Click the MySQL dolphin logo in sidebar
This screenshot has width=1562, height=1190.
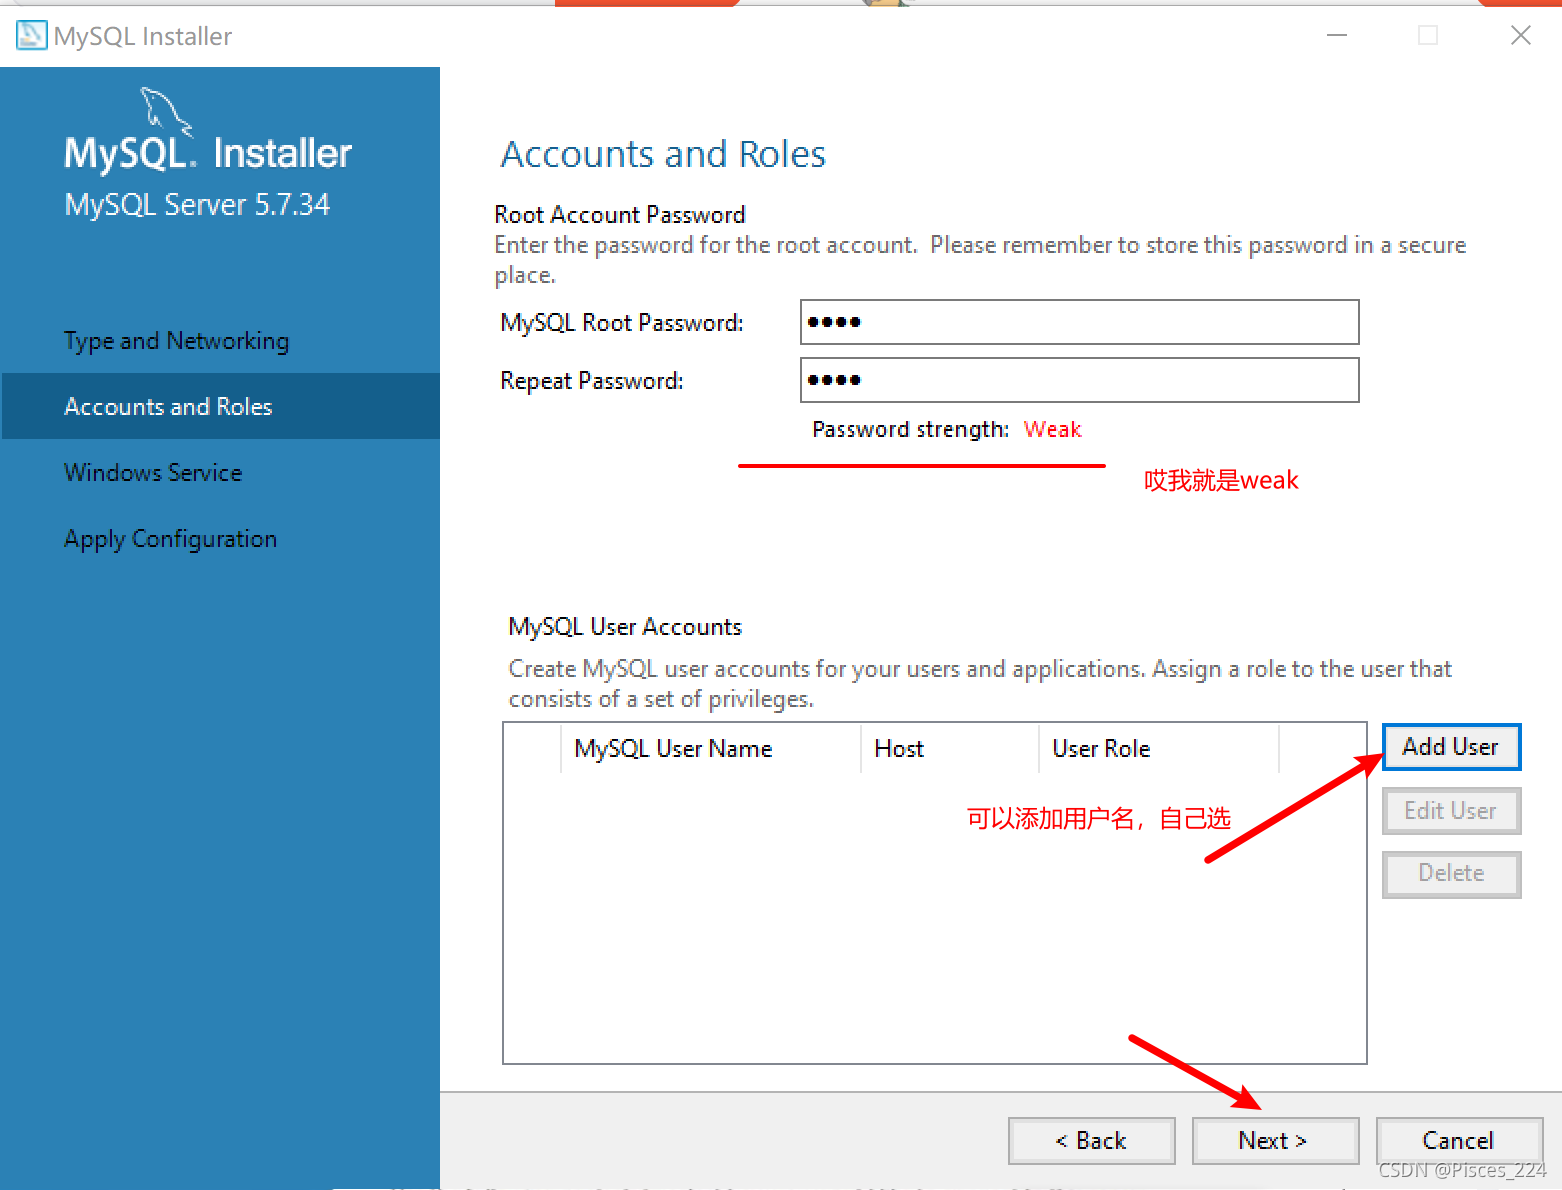click(165, 110)
